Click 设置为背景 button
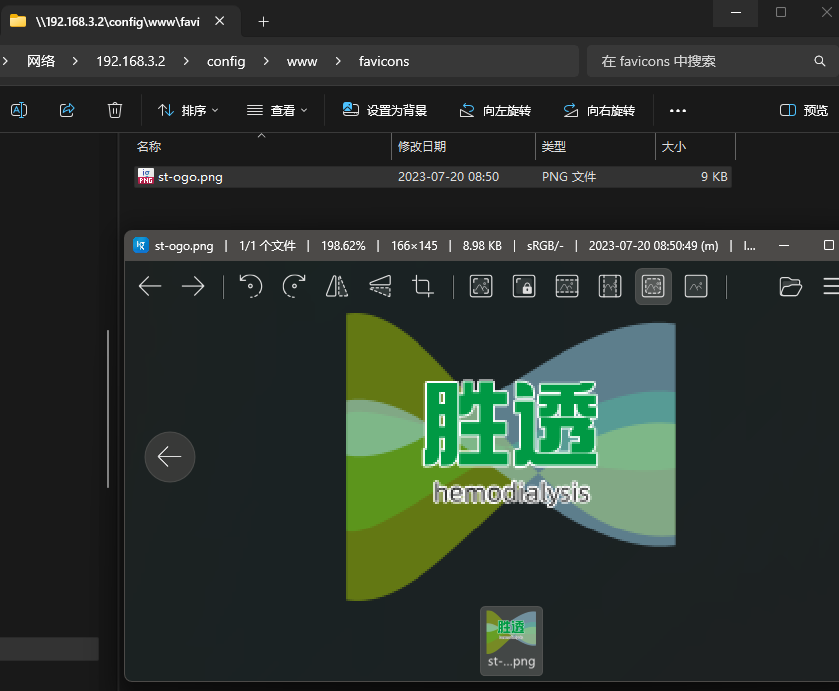Viewport: 839px width, 691px height. pos(385,110)
